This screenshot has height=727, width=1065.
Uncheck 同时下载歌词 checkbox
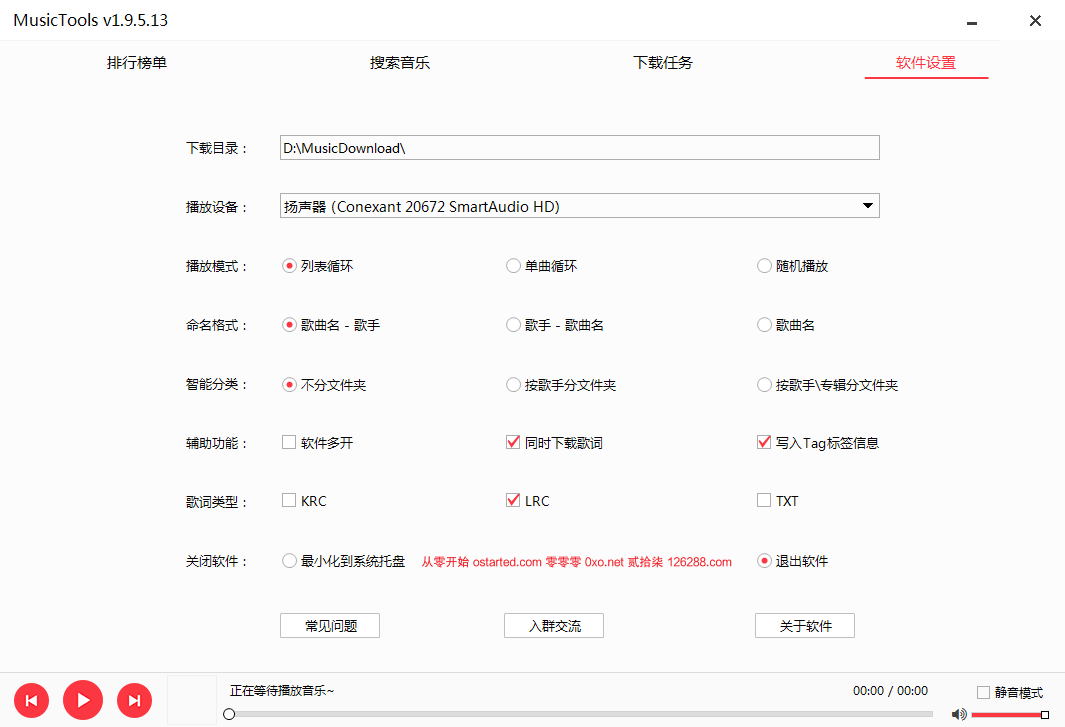513,442
